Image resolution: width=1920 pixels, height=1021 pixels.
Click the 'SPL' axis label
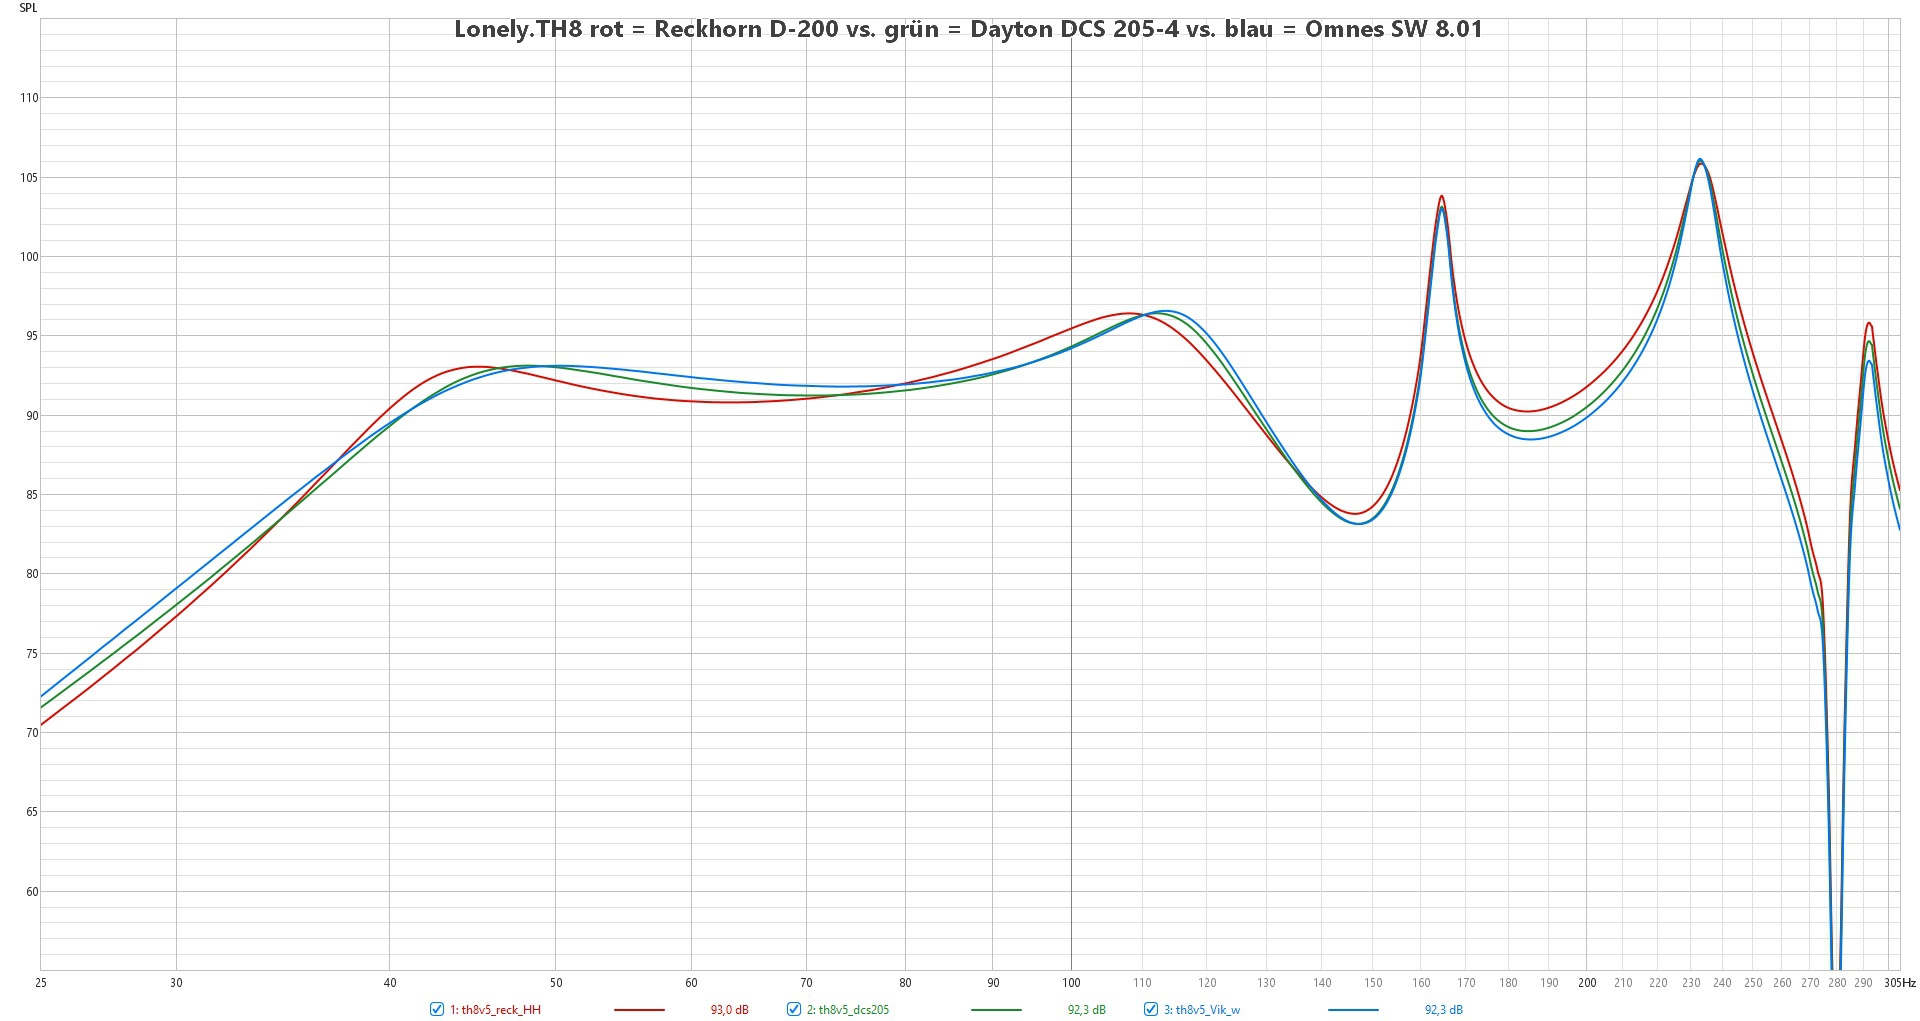coord(28,8)
